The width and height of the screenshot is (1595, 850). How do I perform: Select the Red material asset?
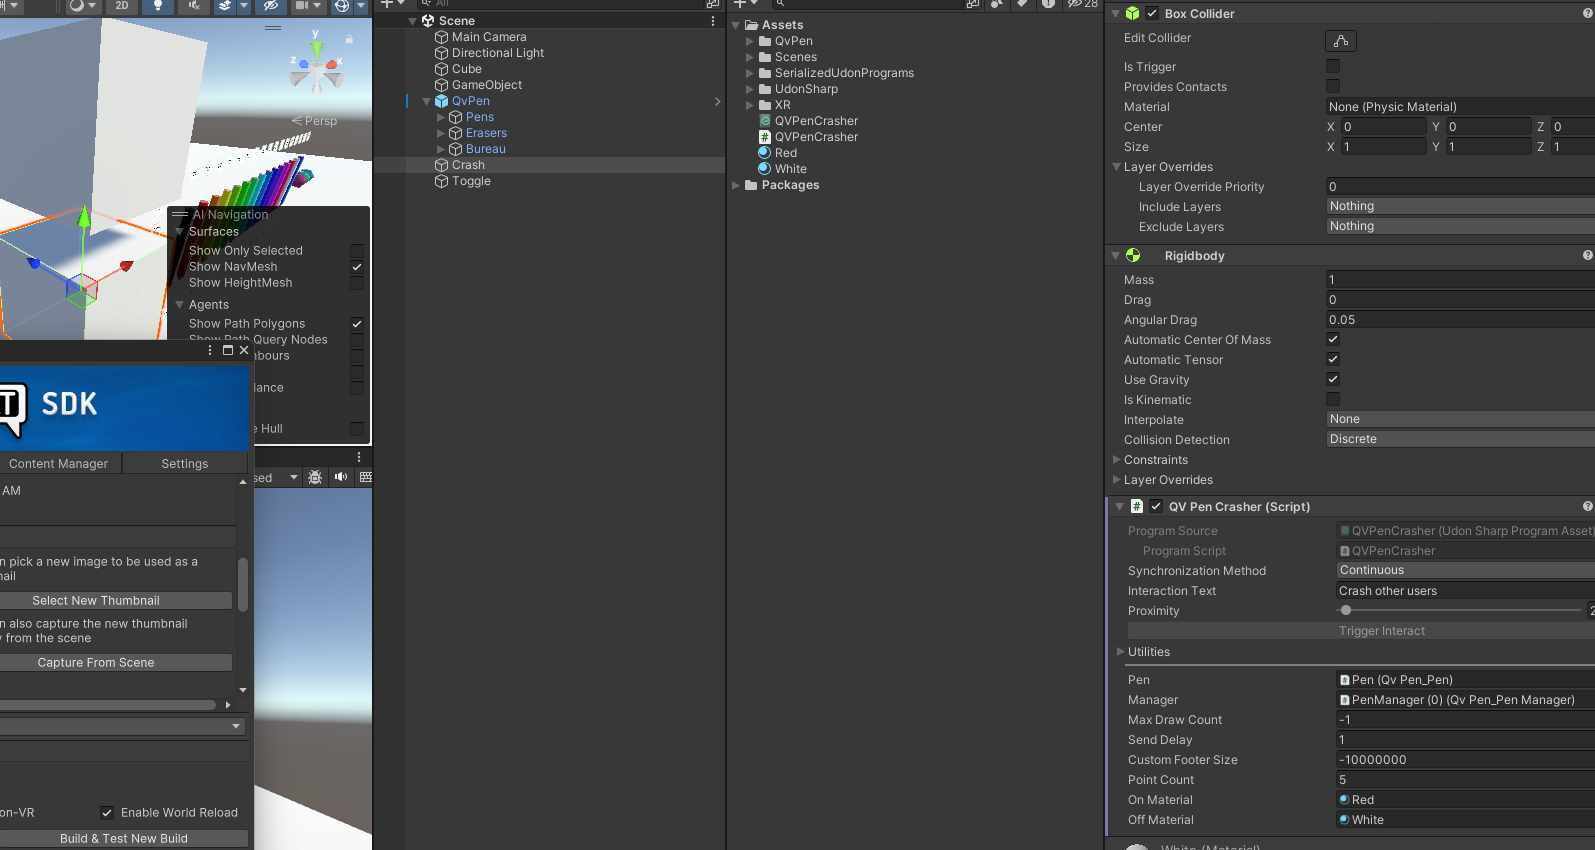click(x=778, y=153)
